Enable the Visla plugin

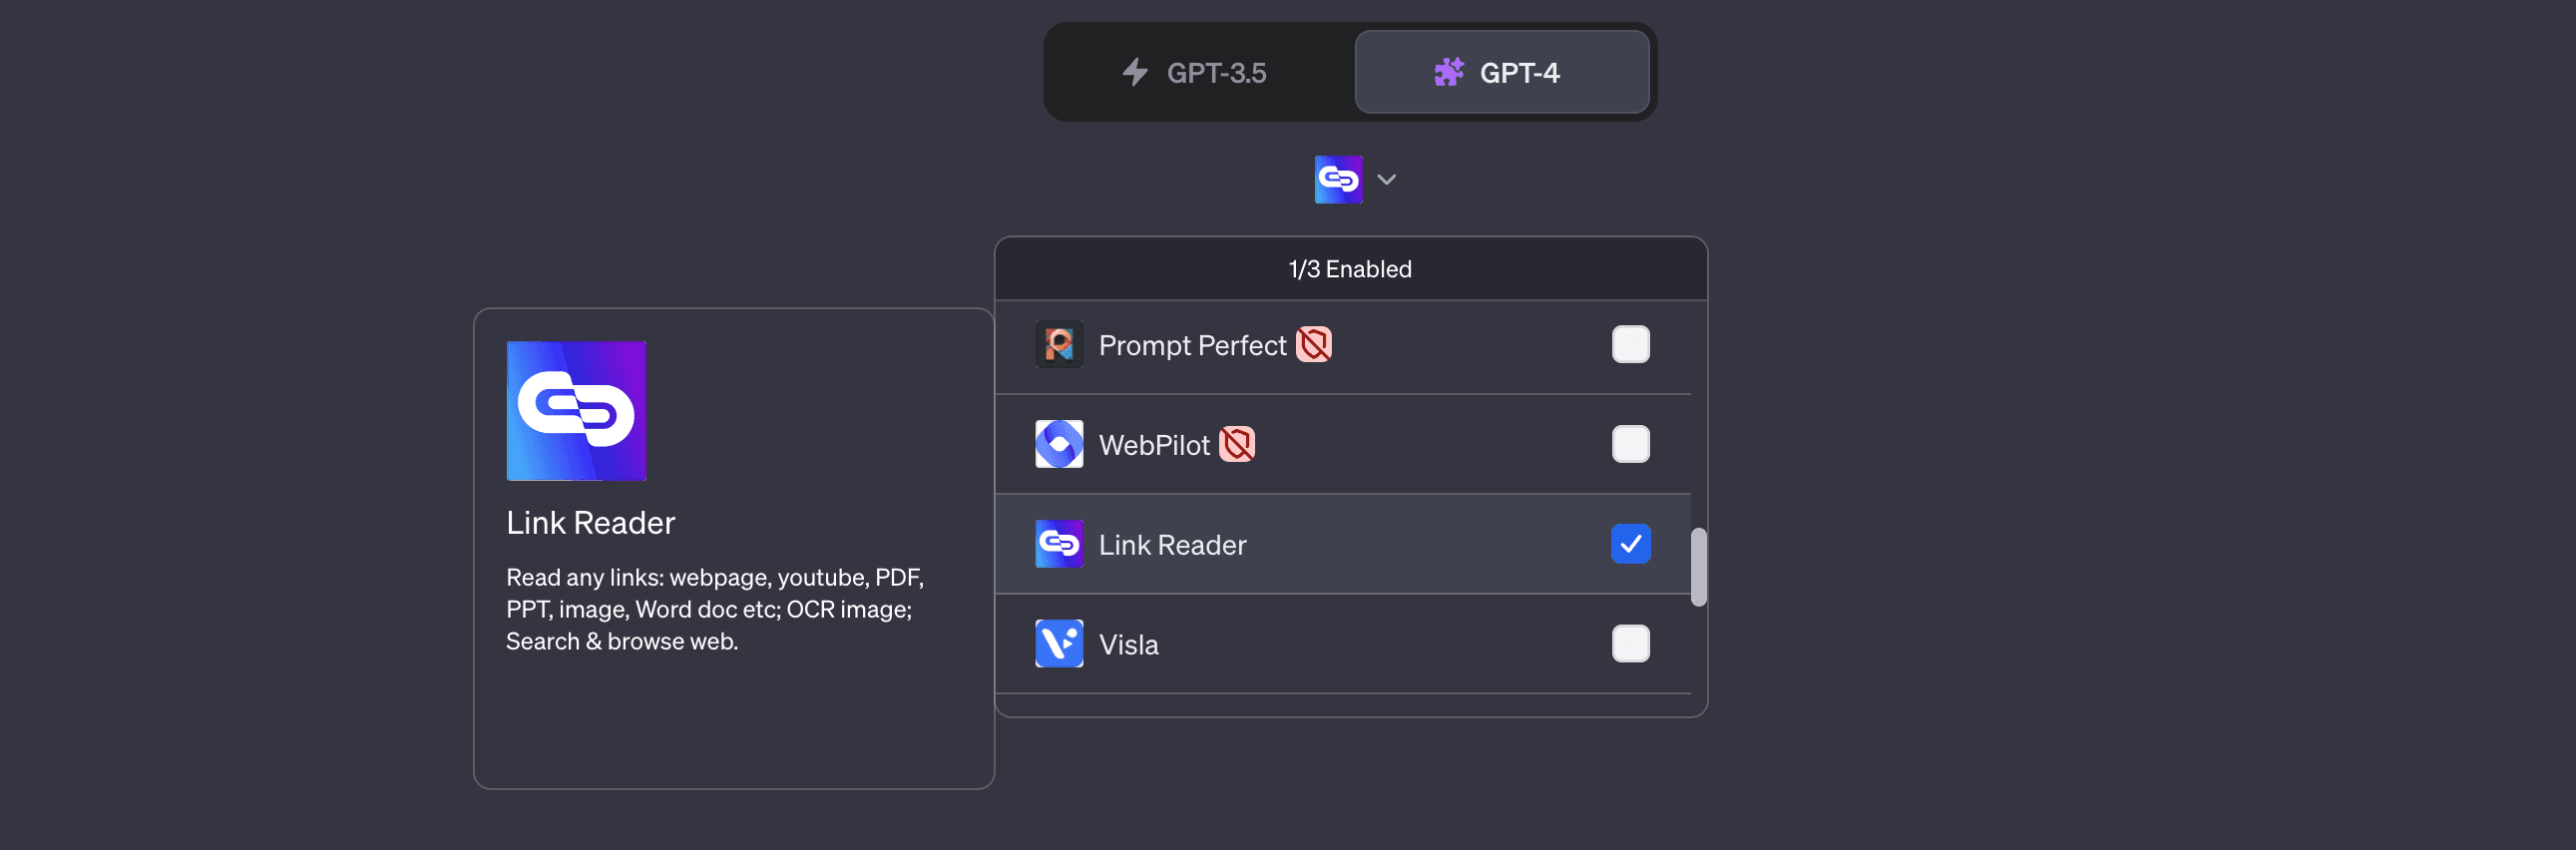(1631, 644)
